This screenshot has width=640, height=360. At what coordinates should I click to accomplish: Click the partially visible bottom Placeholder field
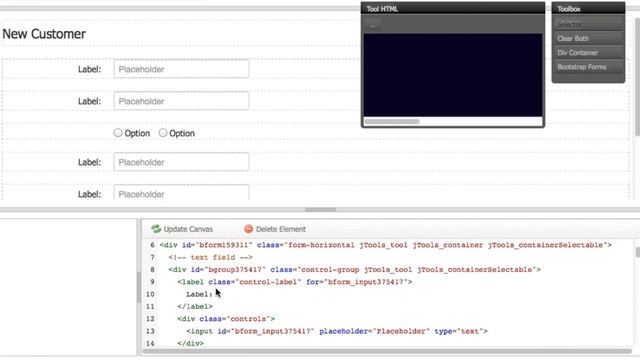tap(181, 193)
